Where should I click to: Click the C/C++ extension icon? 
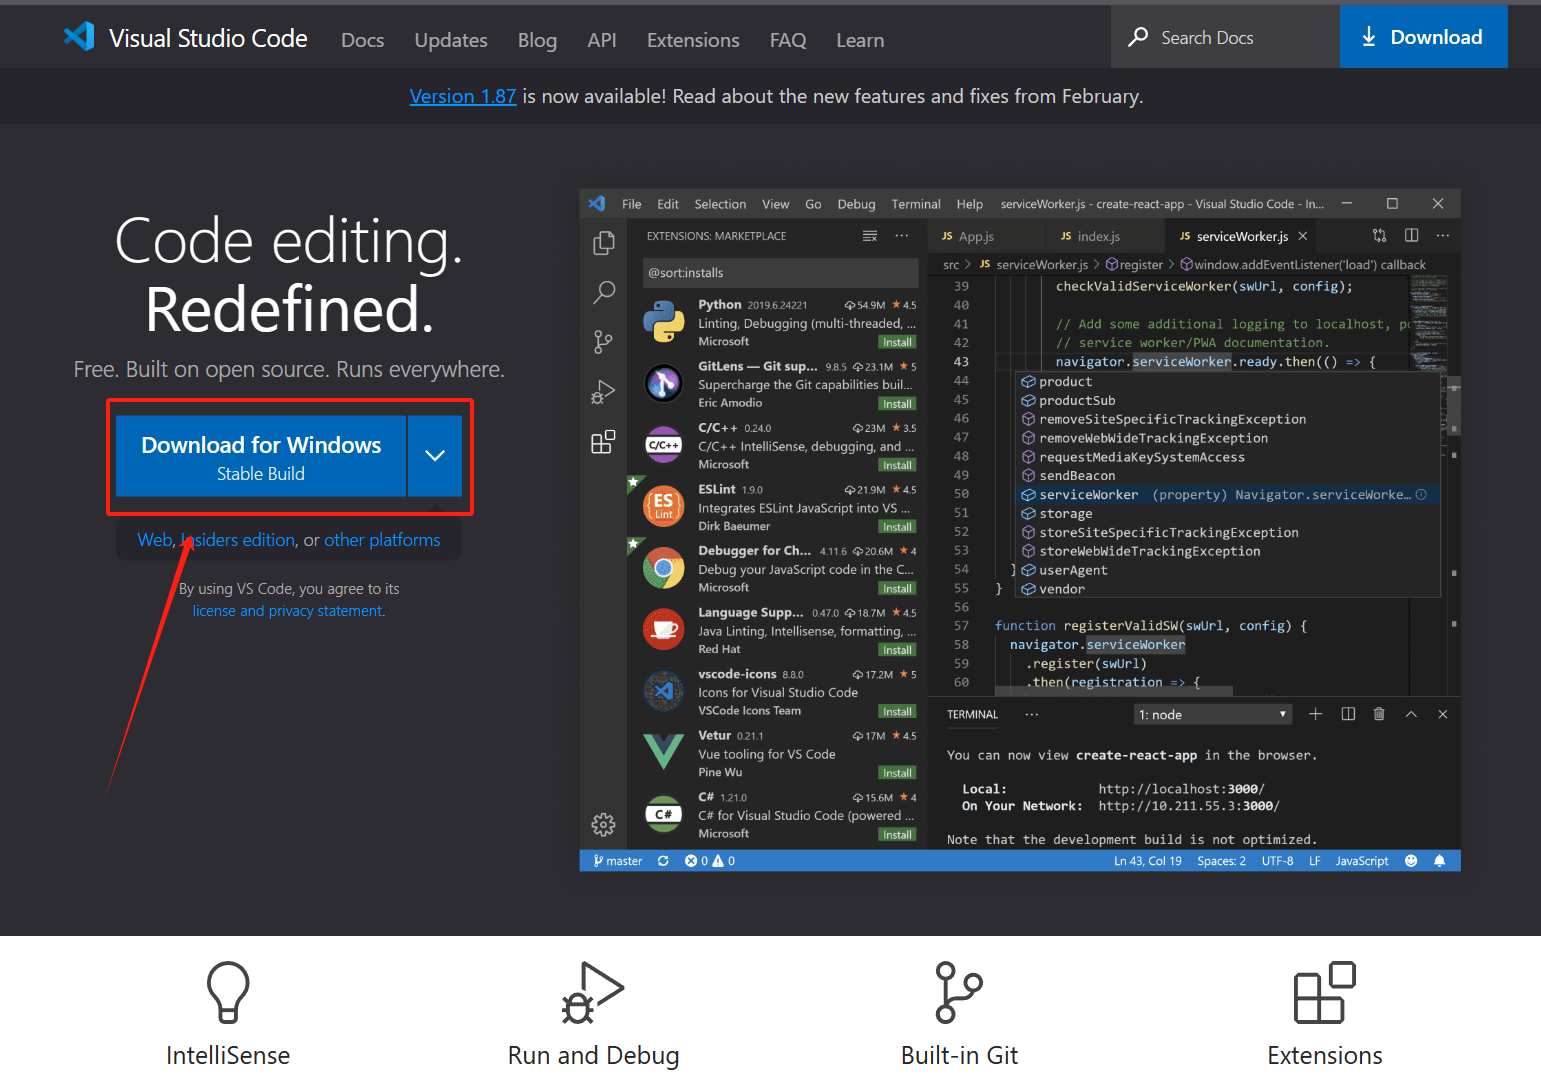click(664, 445)
